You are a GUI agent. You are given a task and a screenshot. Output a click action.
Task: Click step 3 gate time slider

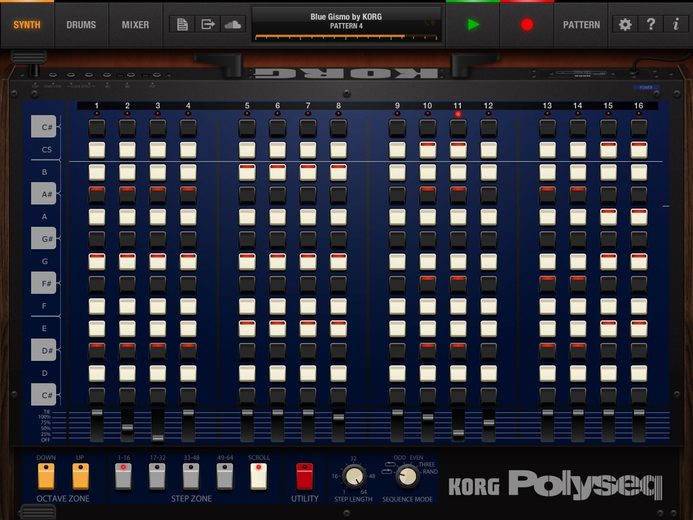158,438
